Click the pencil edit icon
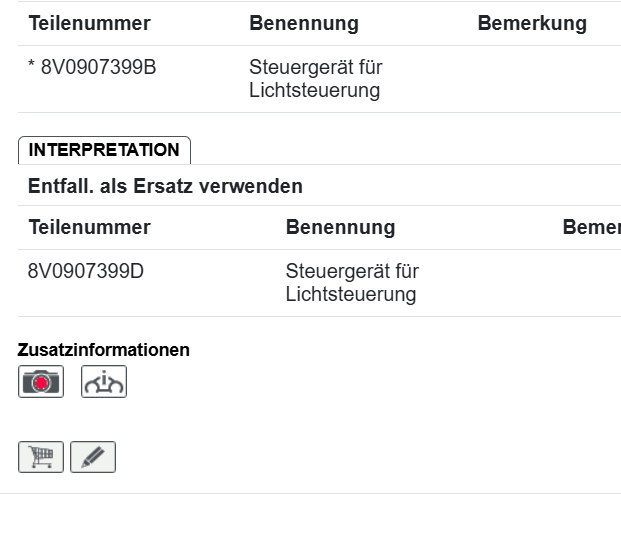The image size is (621, 553). pyautogui.click(x=93, y=457)
